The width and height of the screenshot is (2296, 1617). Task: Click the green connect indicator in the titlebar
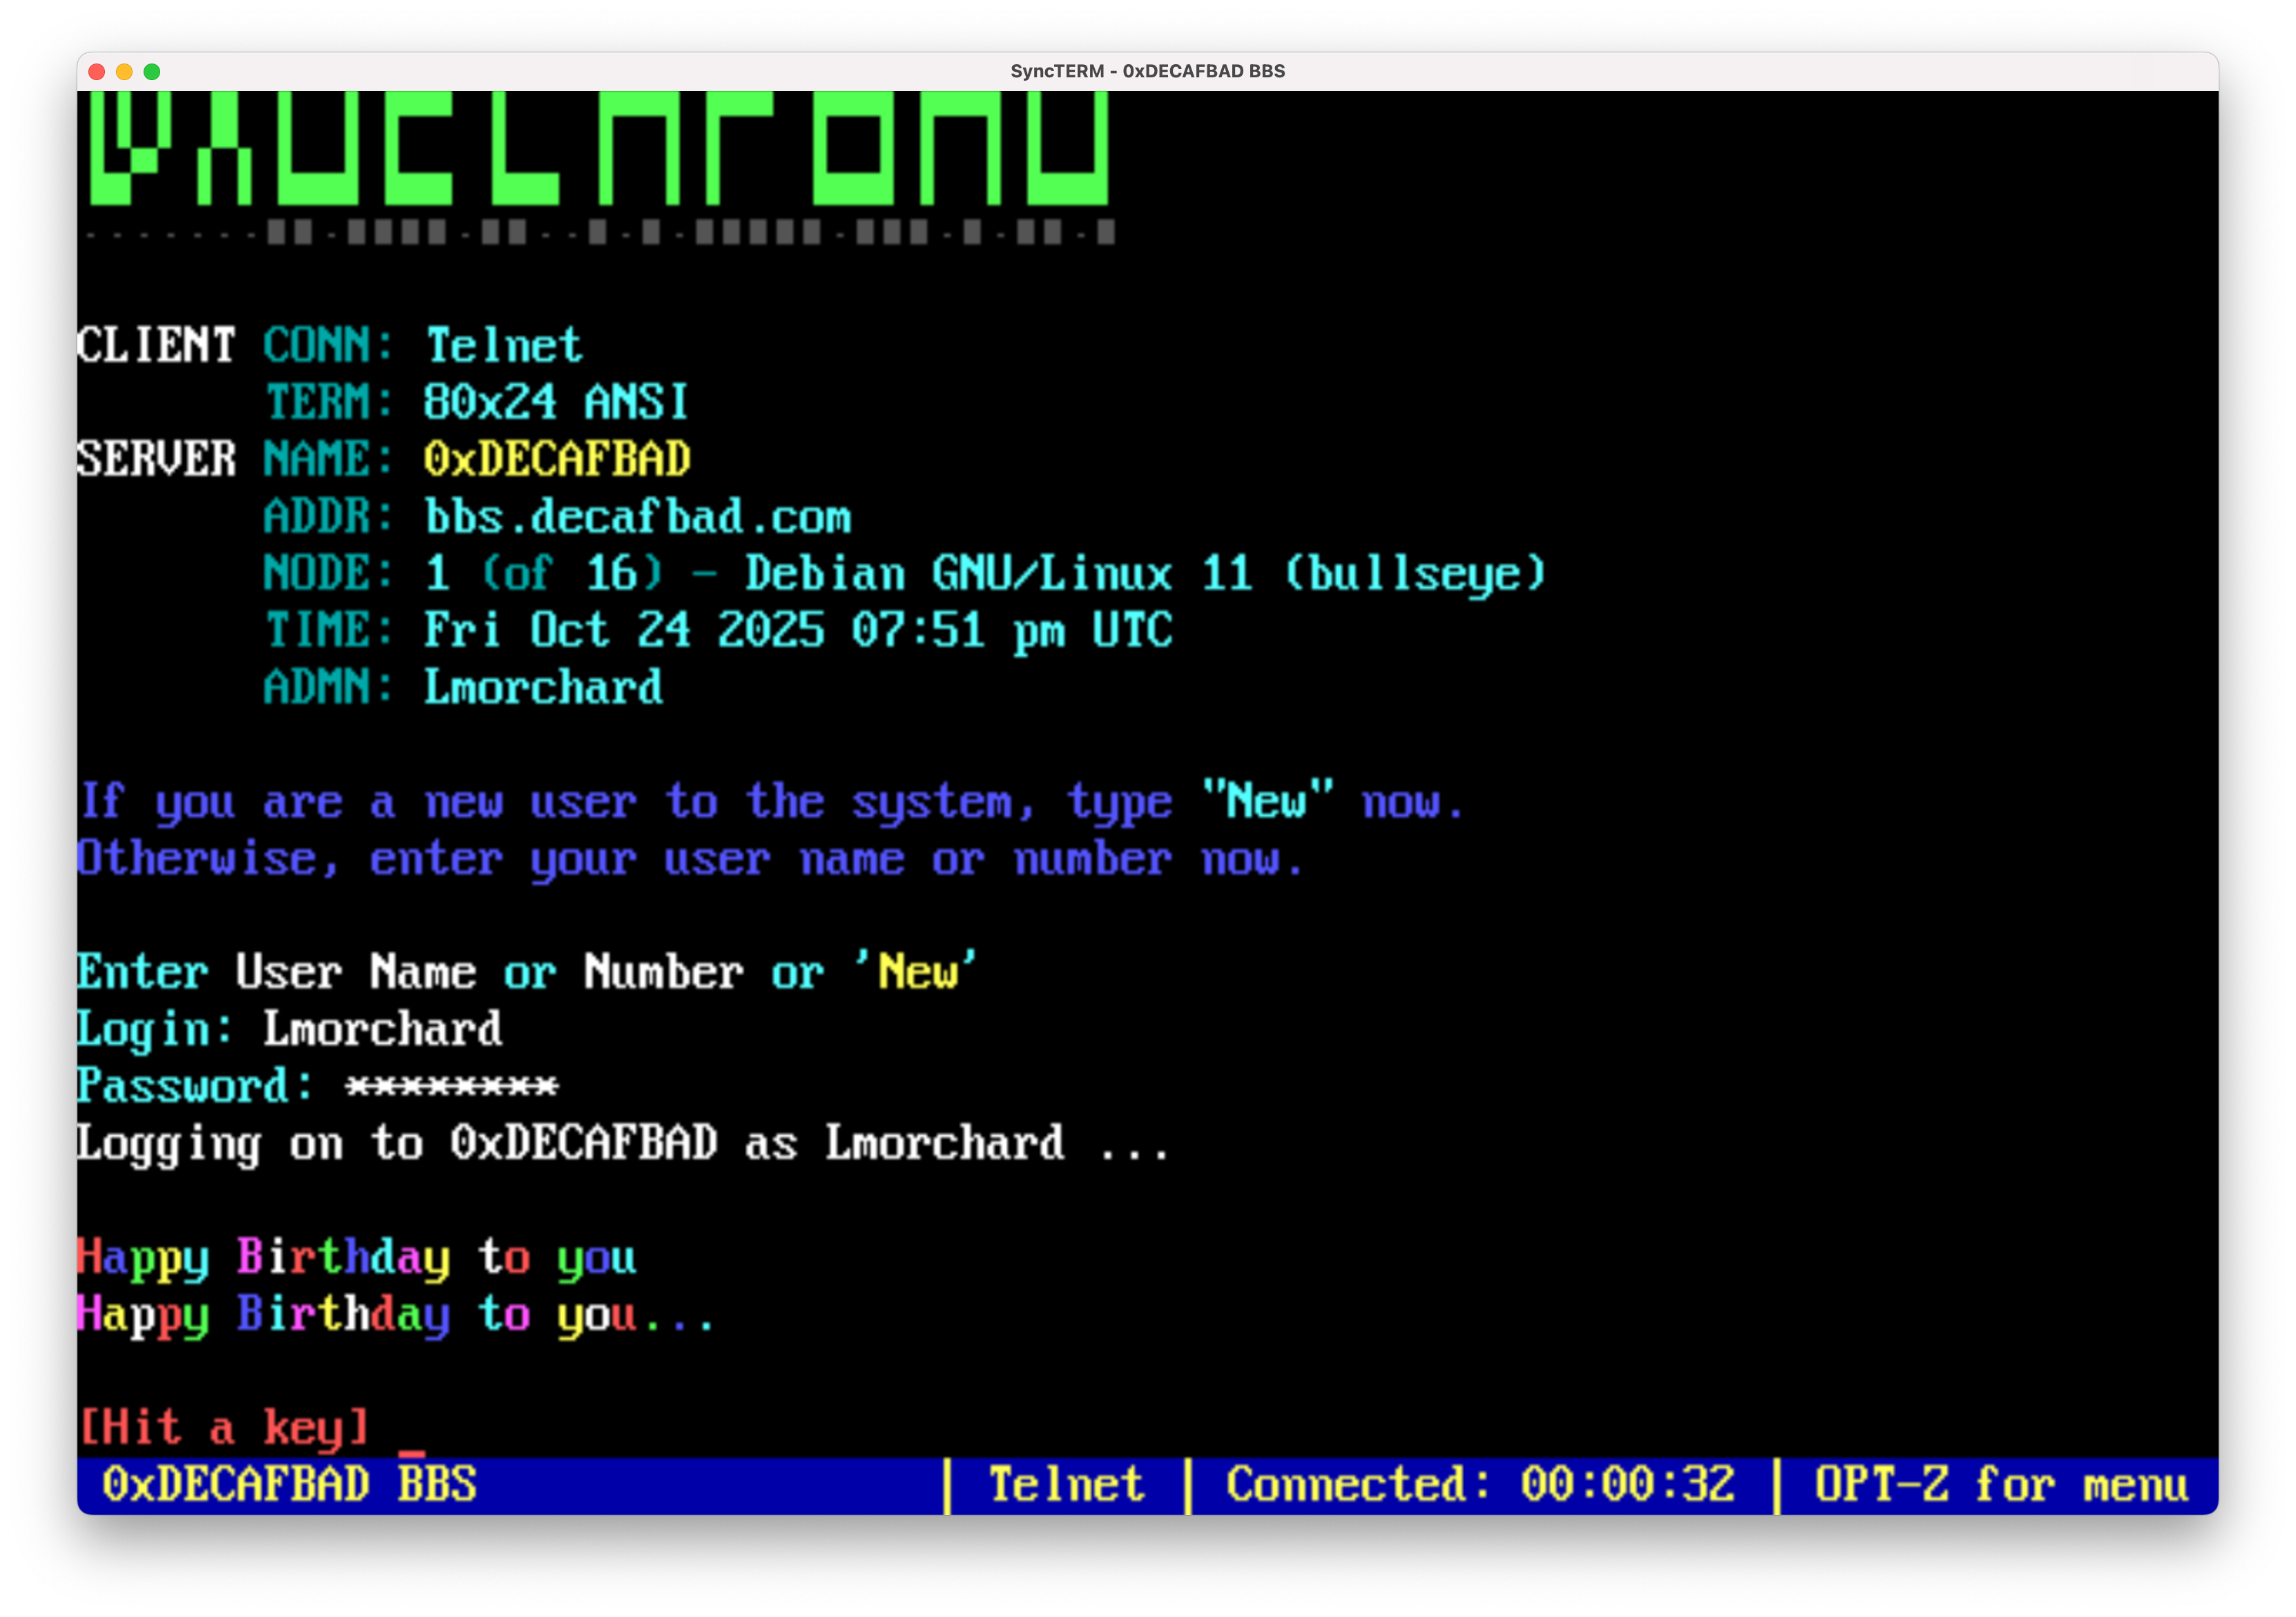click(151, 71)
